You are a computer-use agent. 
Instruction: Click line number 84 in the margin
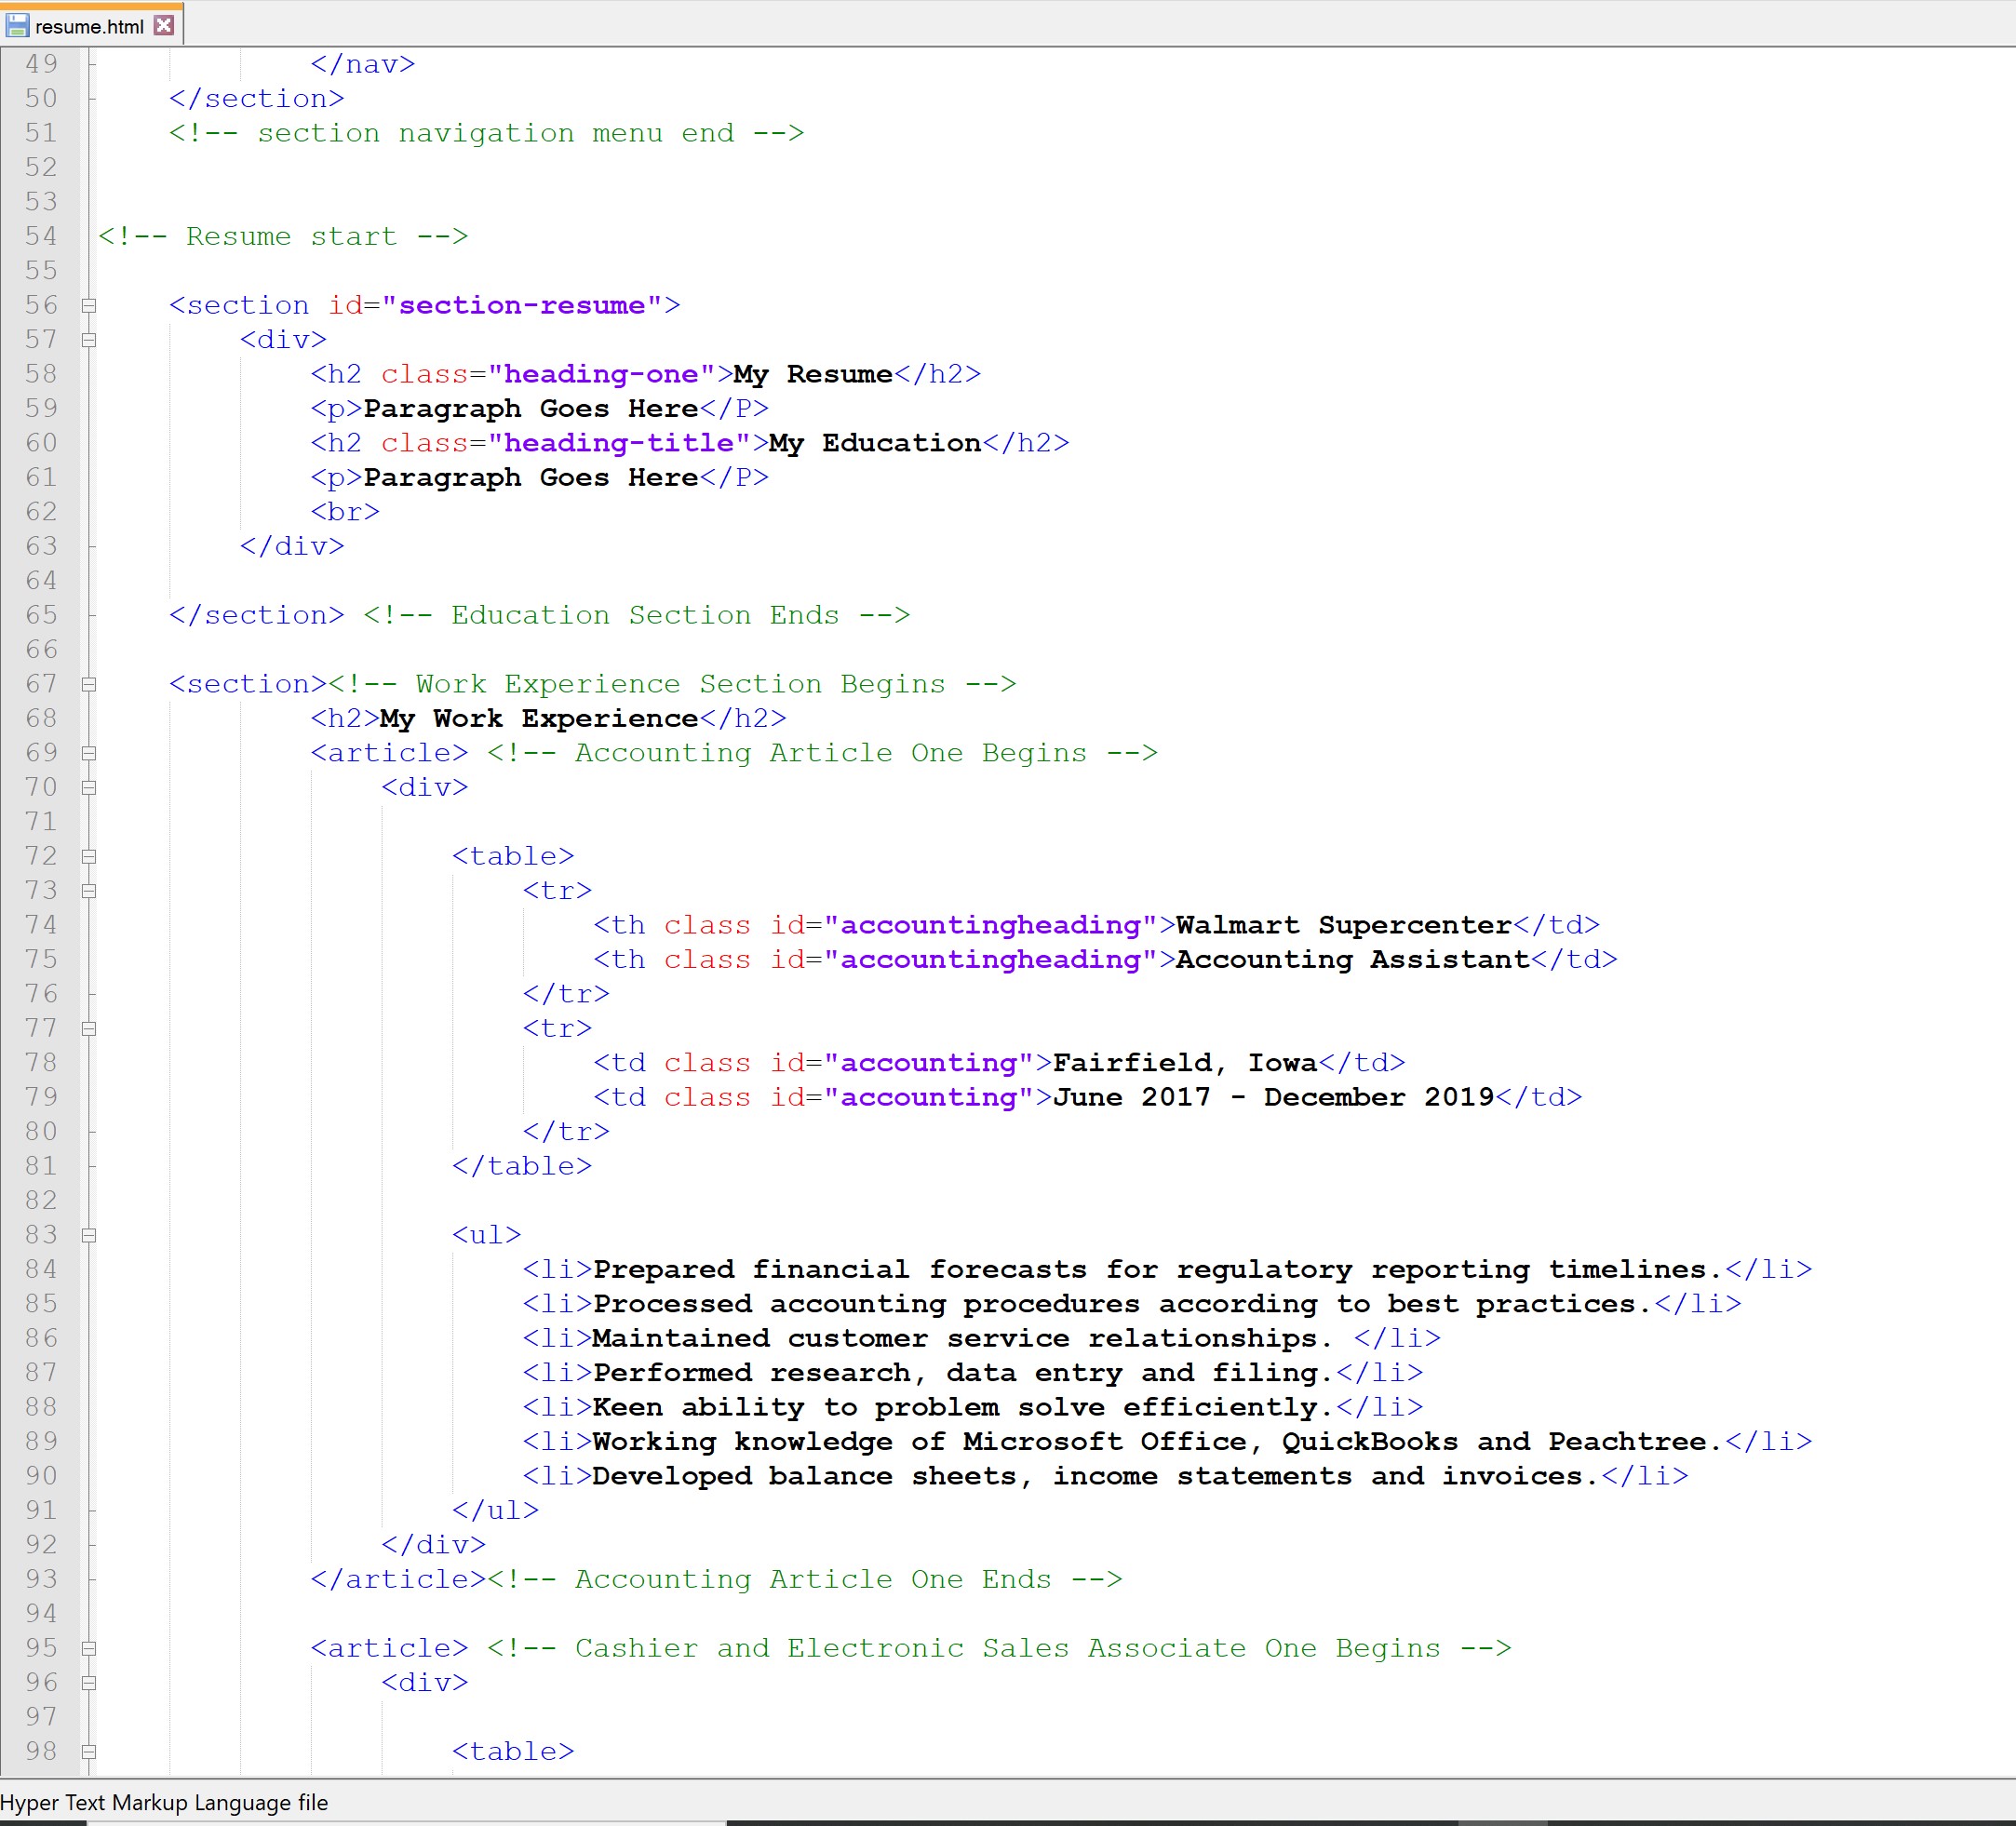tap(41, 1269)
